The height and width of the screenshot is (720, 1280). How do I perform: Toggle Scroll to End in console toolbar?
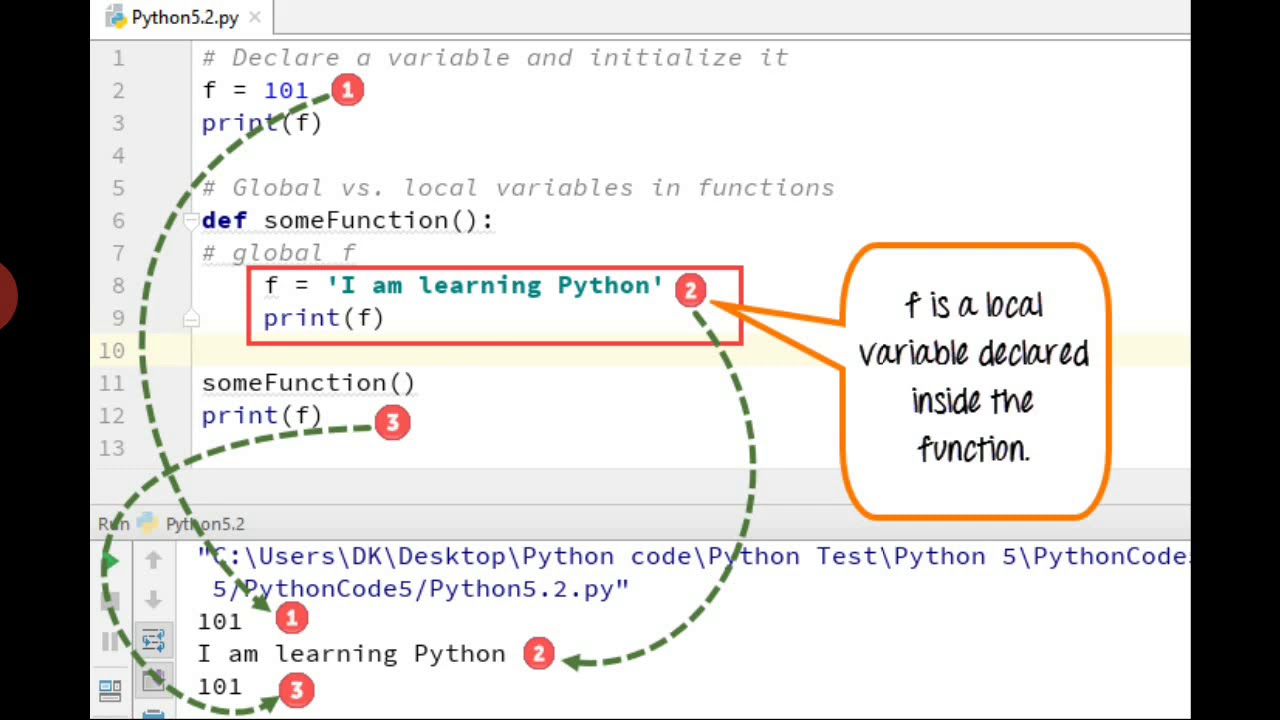coord(153,681)
